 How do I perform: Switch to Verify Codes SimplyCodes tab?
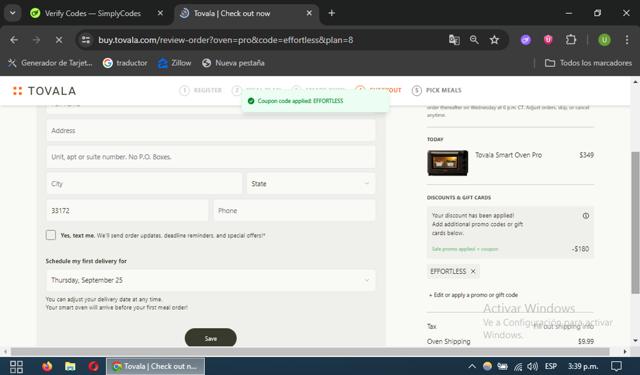point(93,13)
